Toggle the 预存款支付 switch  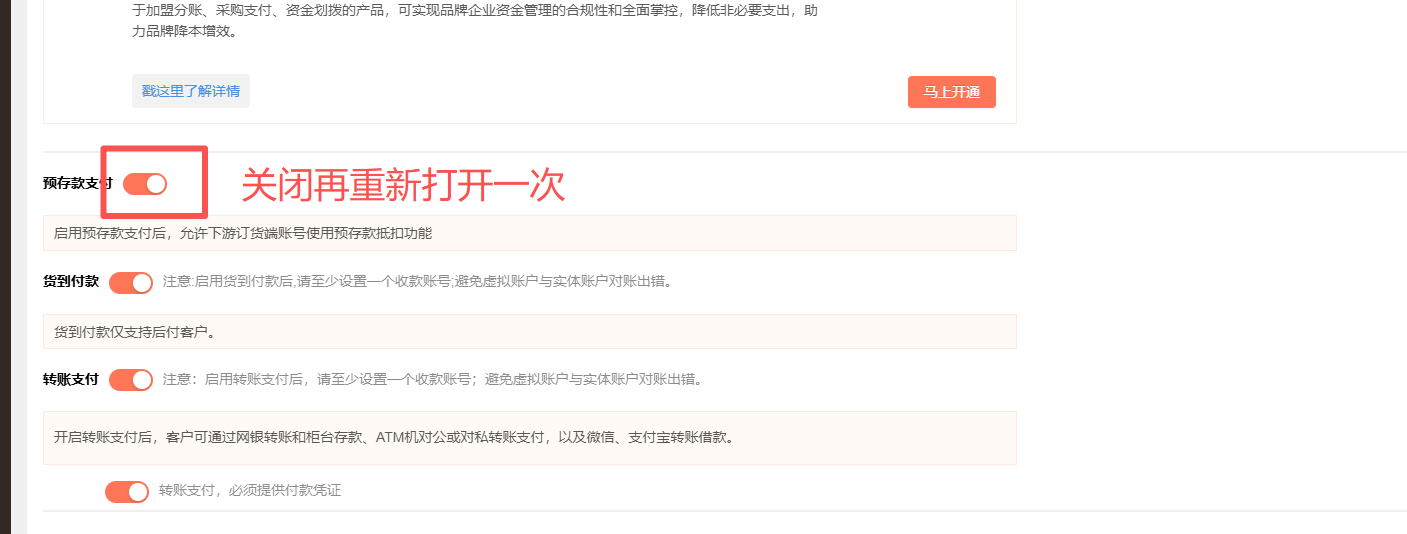pos(145,184)
